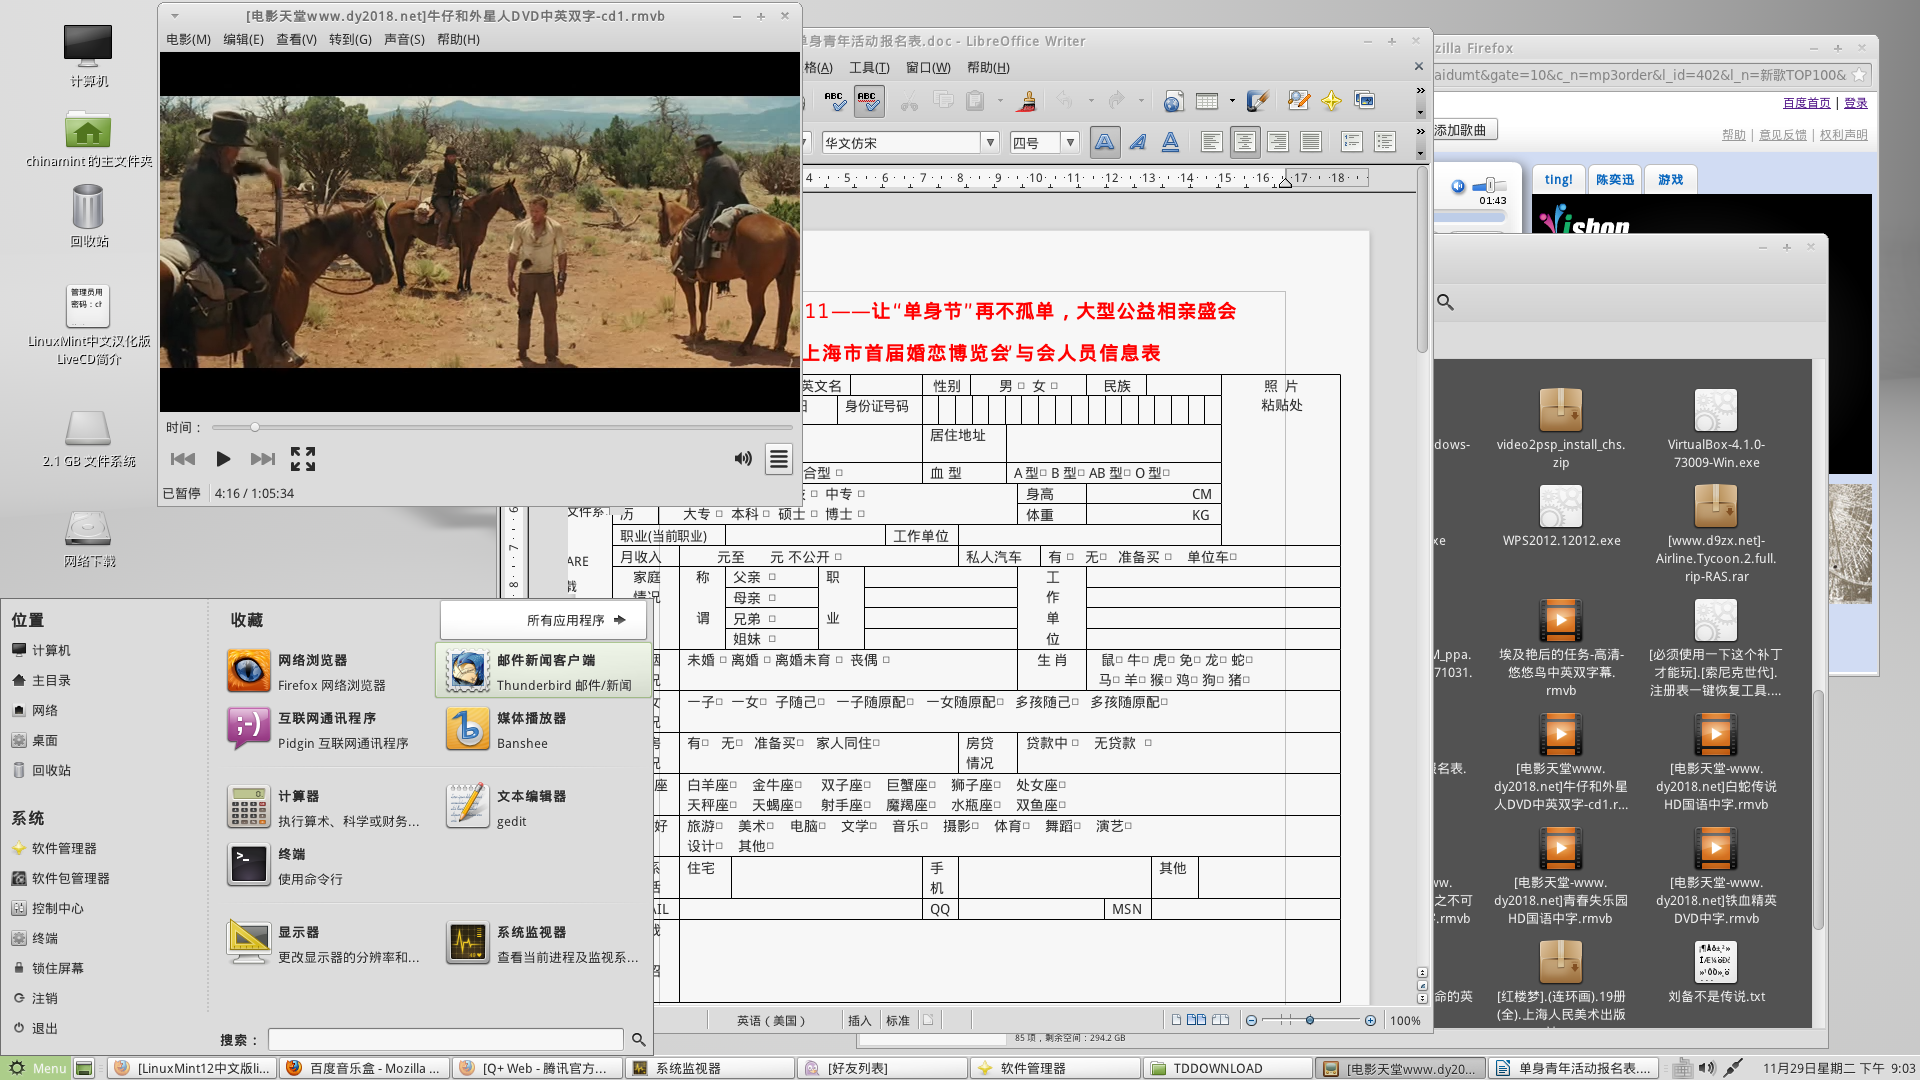Image resolution: width=1920 pixels, height=1080 pixels.
Task: Open the font size dropdown showing 四号
Action: (1070, 142)
